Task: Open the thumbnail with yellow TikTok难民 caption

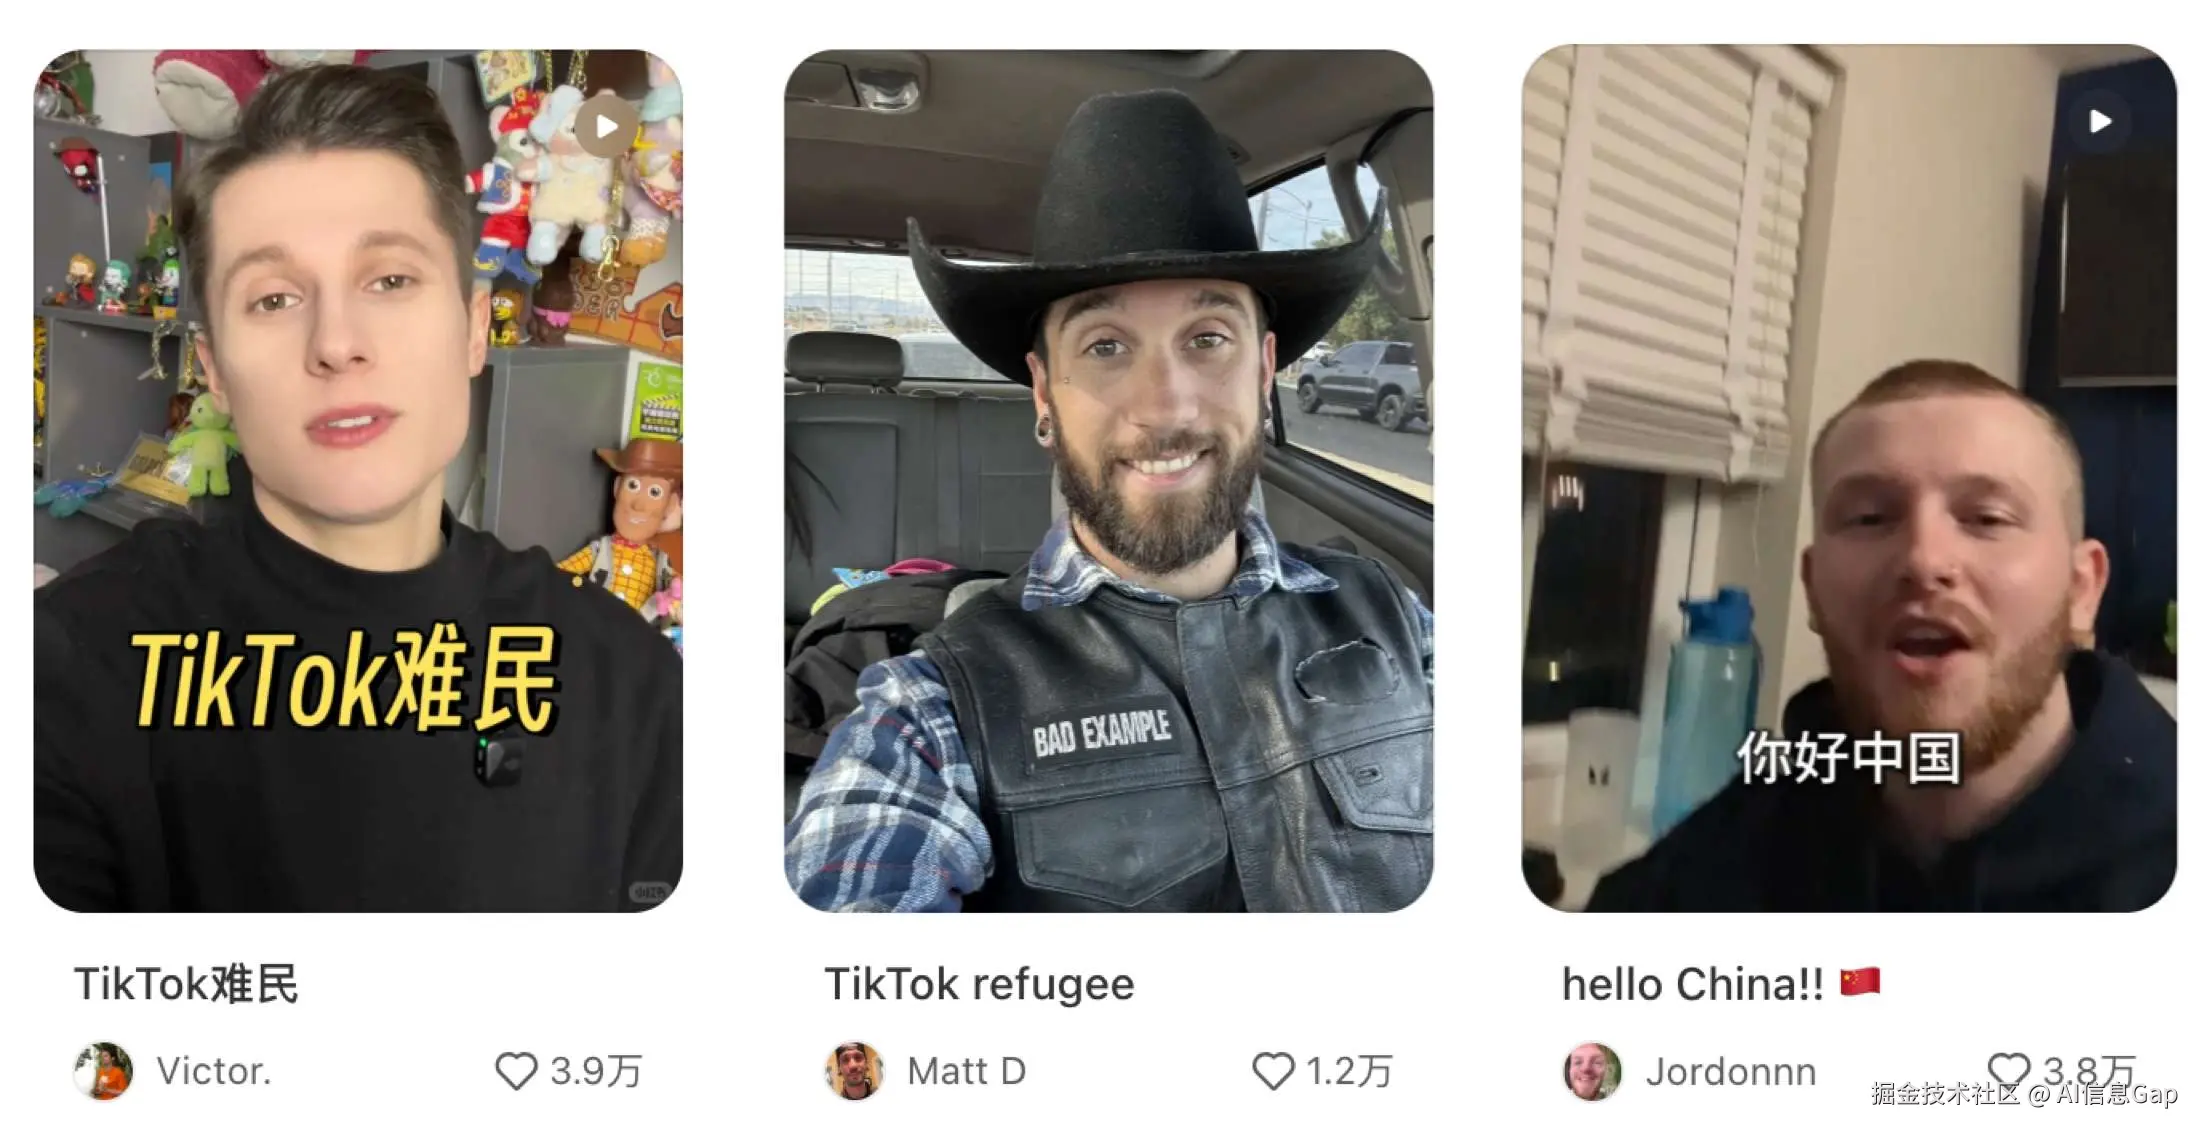Action: pos(358,480)
